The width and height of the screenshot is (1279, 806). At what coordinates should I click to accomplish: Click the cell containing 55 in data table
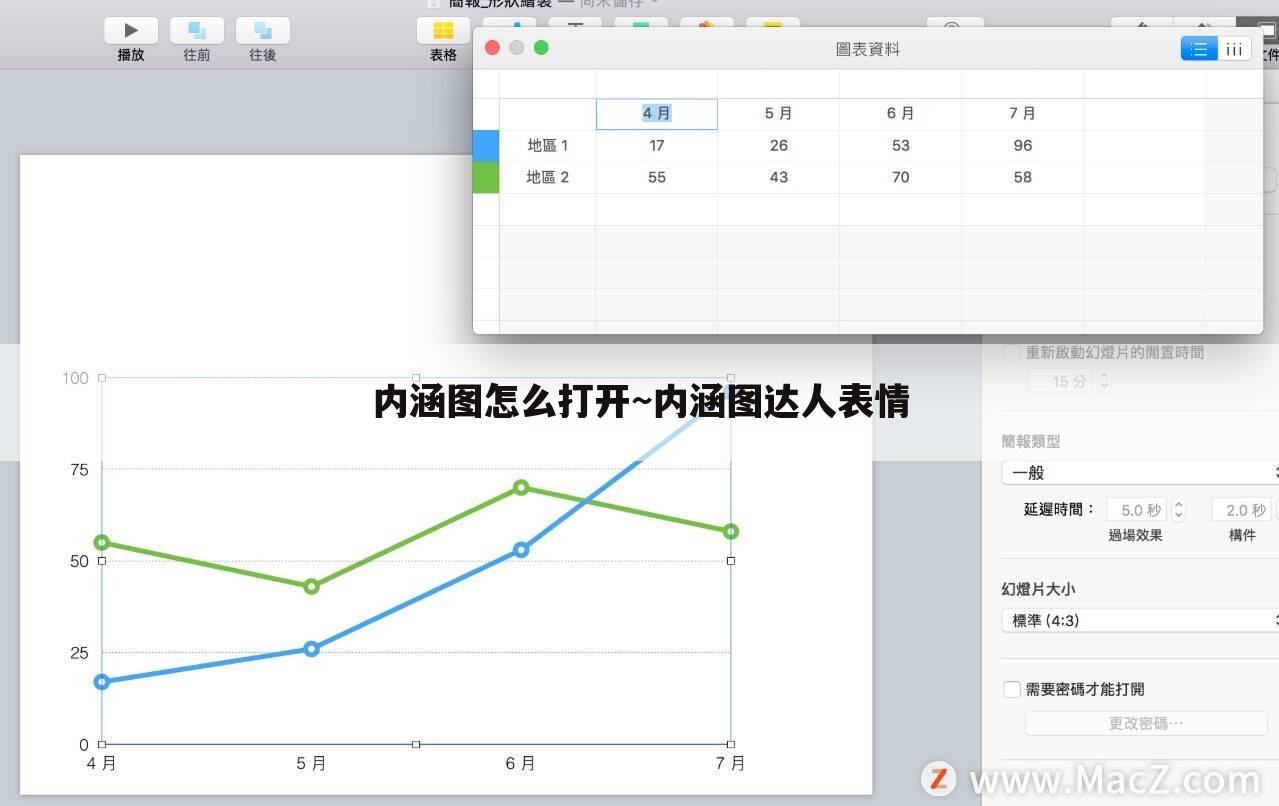(657, 178)
